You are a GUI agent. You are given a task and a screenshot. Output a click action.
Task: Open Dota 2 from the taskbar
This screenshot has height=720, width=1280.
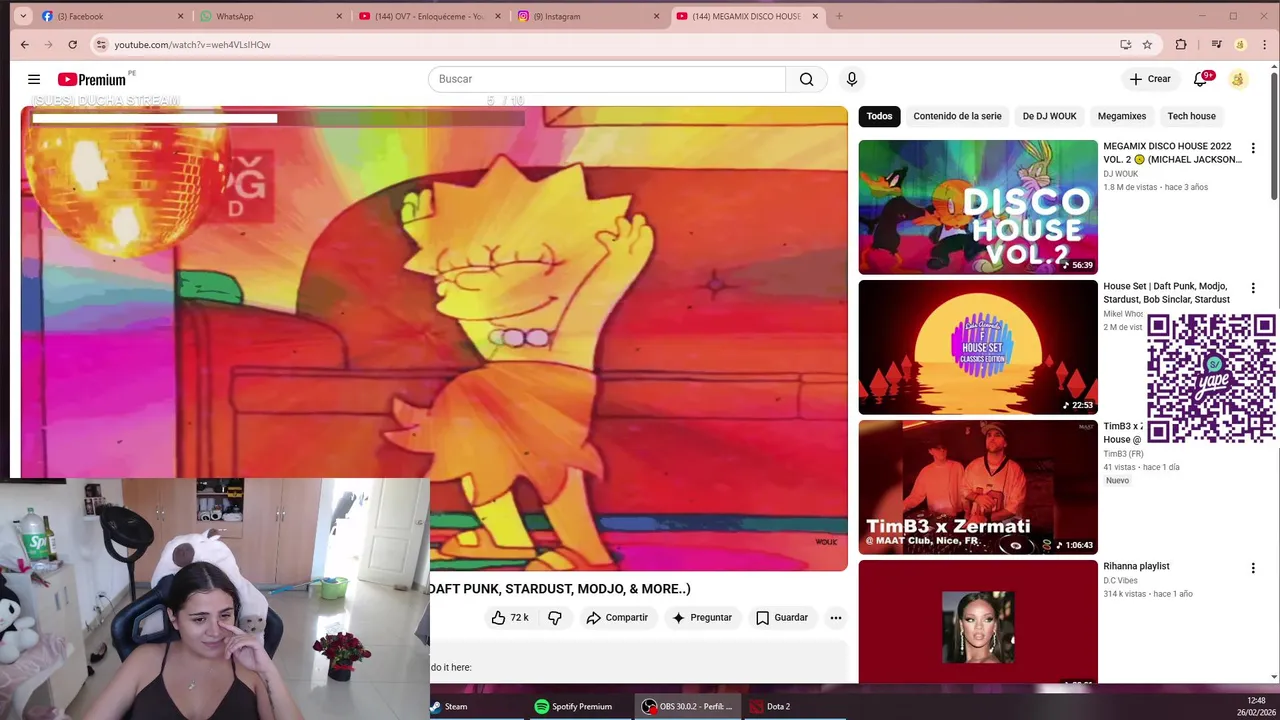click(x=771, y=706)
